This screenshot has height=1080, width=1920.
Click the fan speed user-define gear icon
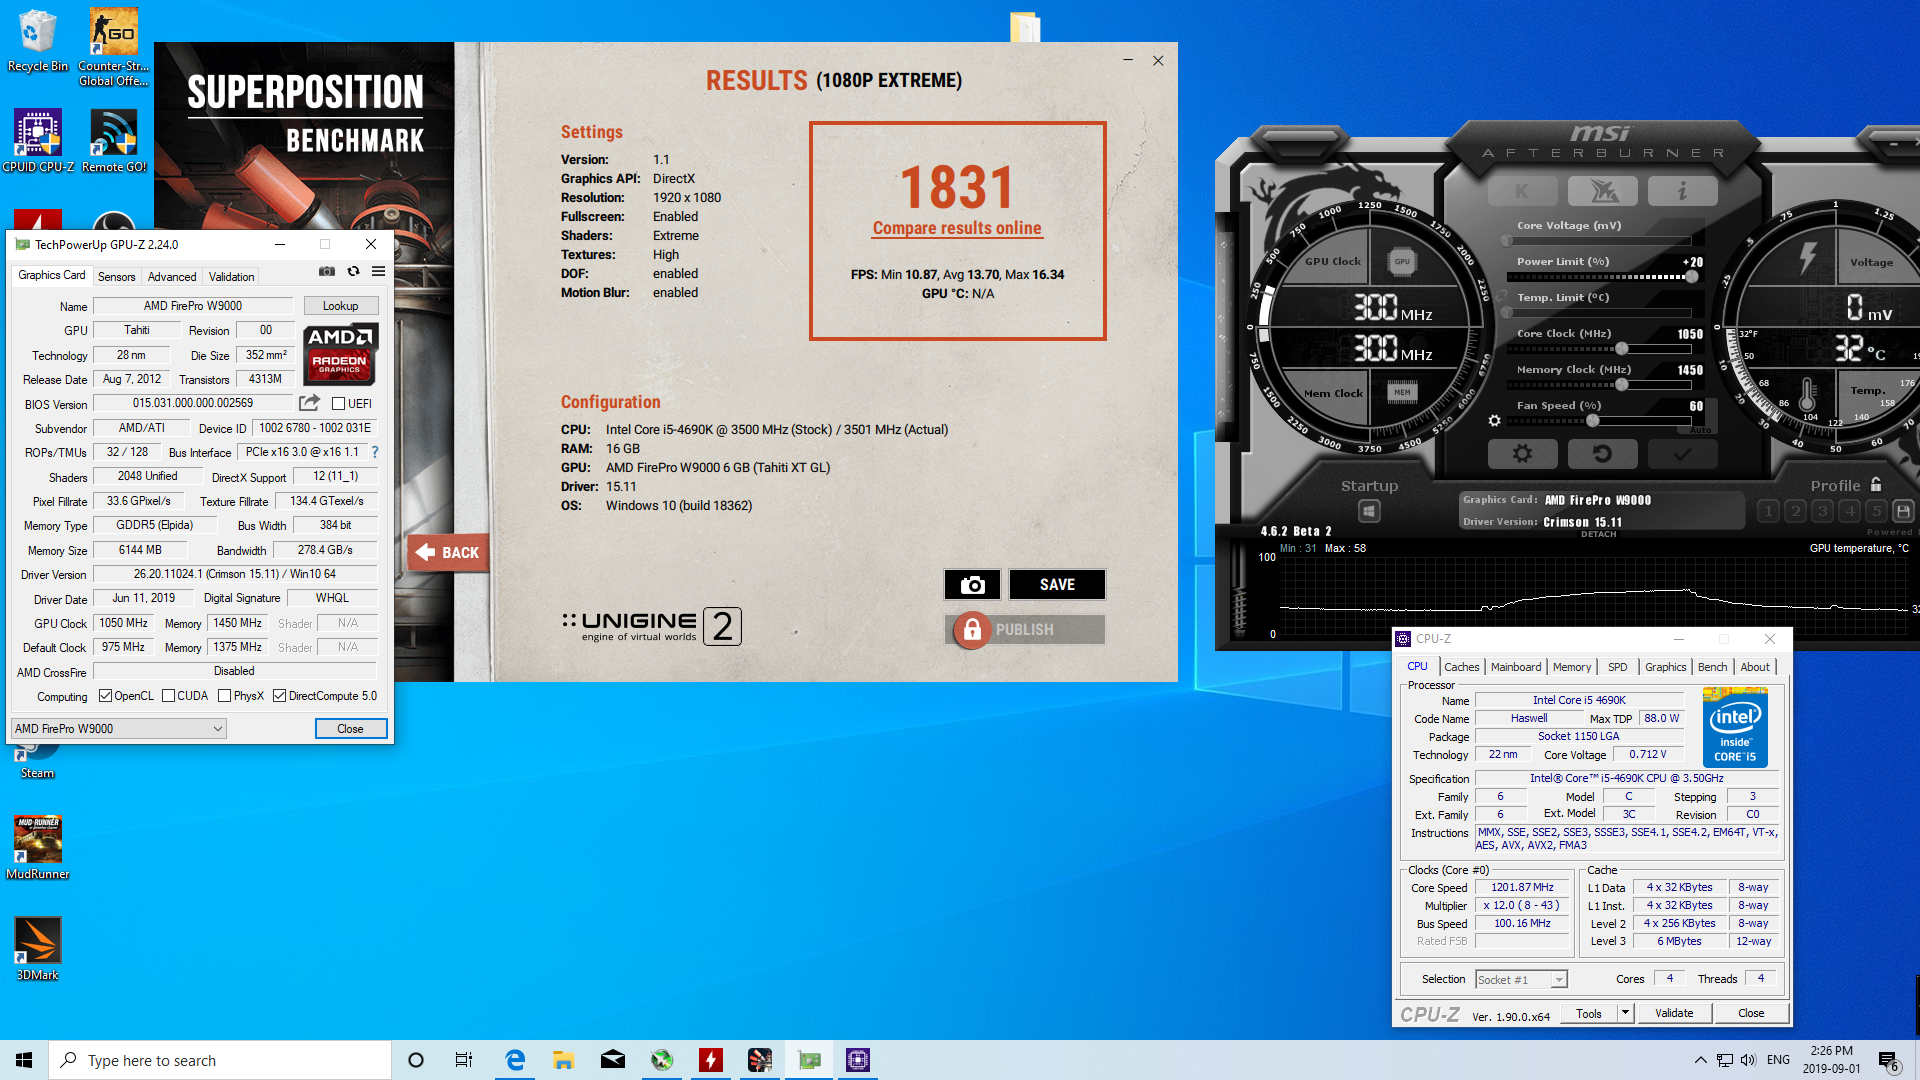point(1494,421)
